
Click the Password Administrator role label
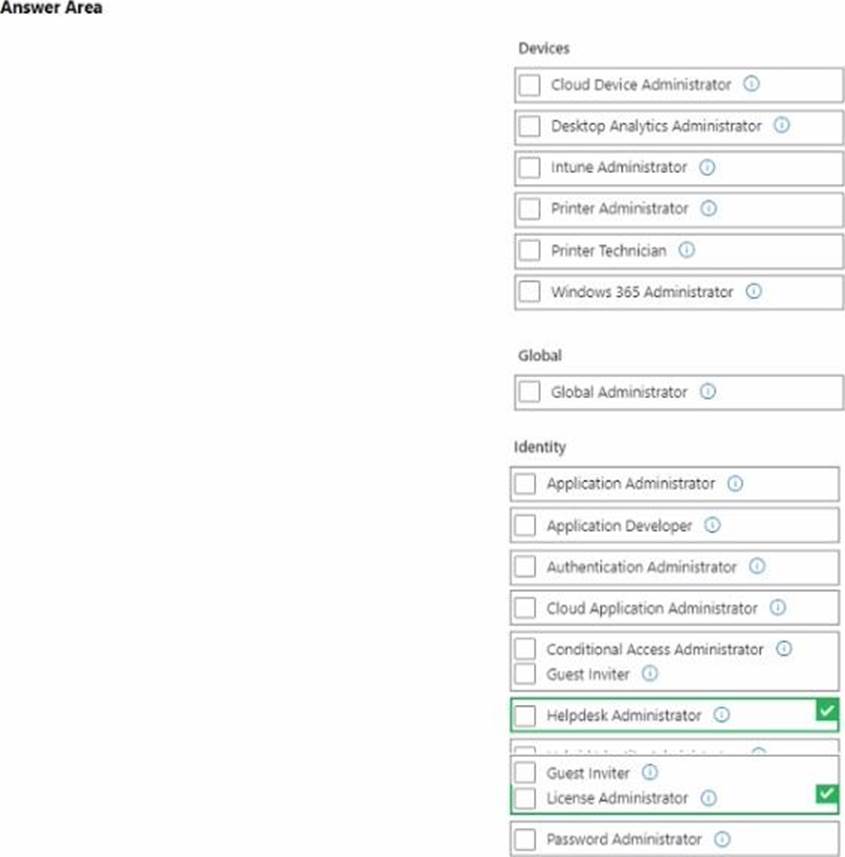(x=624, y=839)
